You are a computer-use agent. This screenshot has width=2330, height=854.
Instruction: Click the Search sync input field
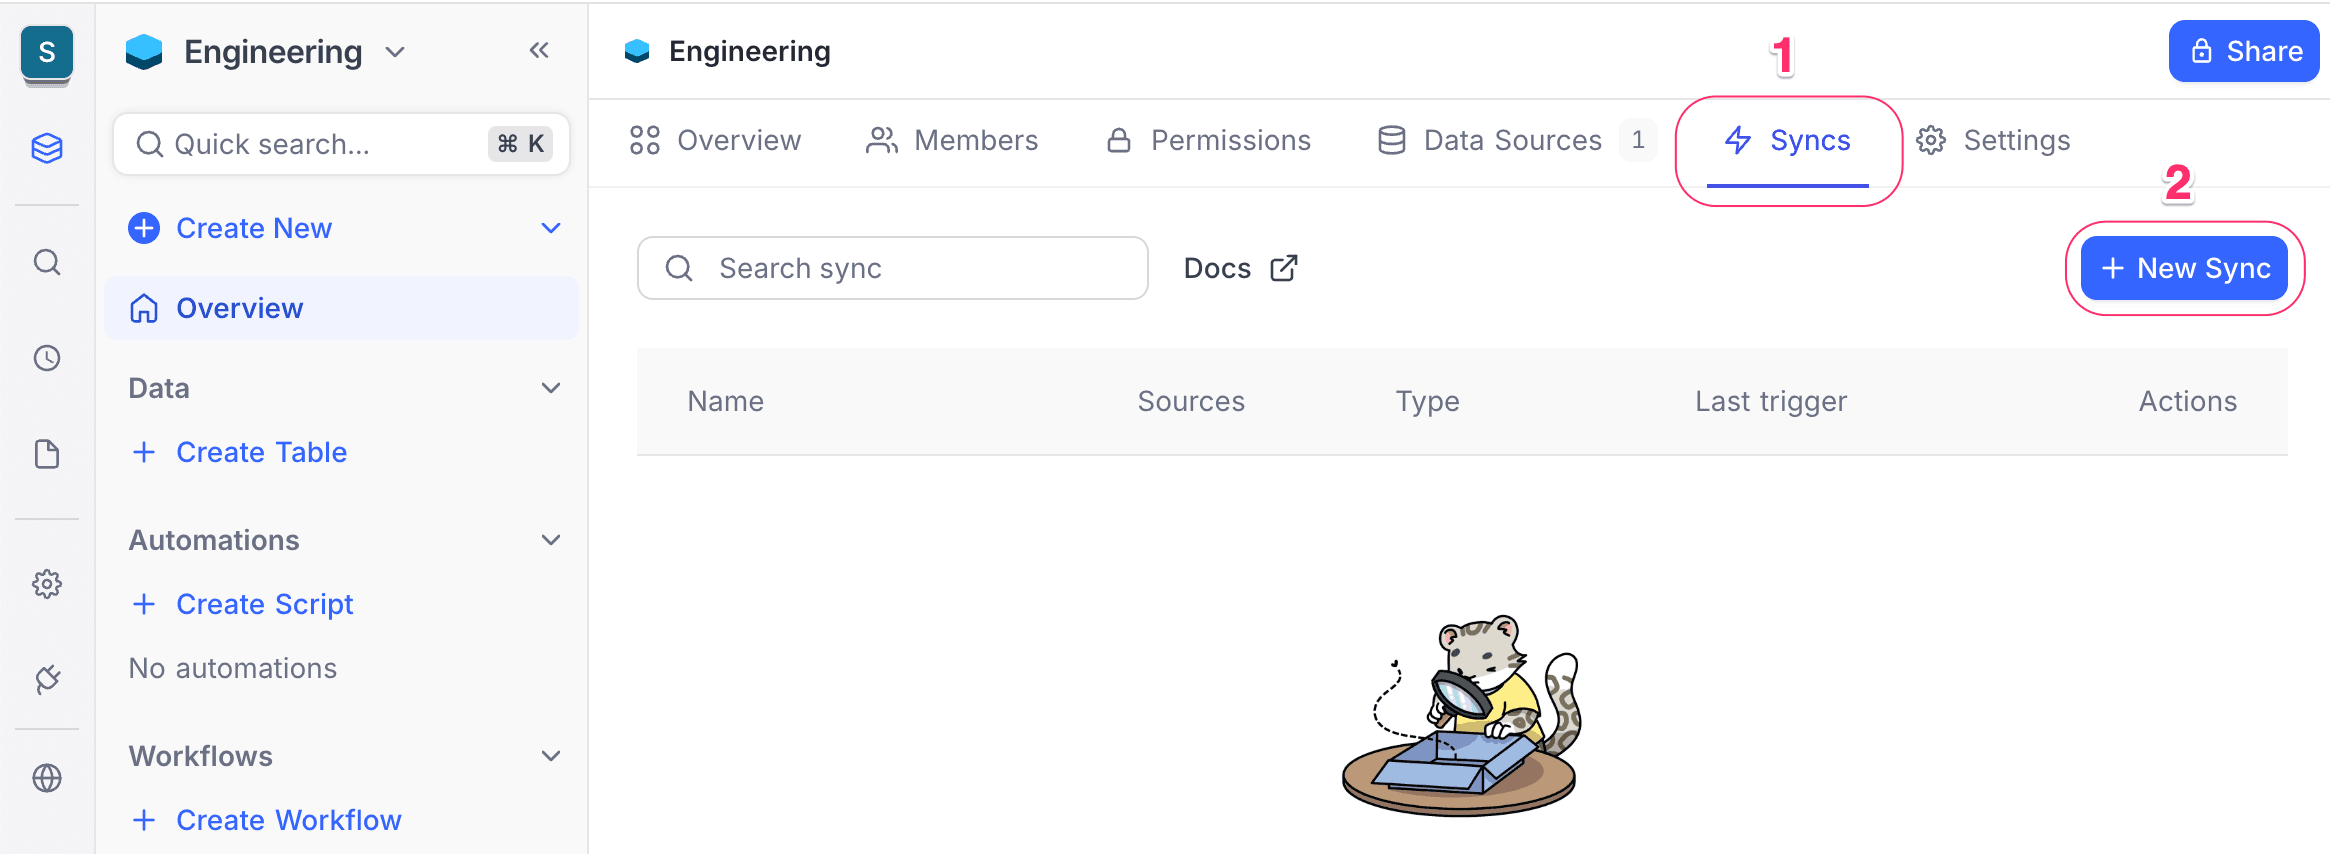(x=892, y=268)
